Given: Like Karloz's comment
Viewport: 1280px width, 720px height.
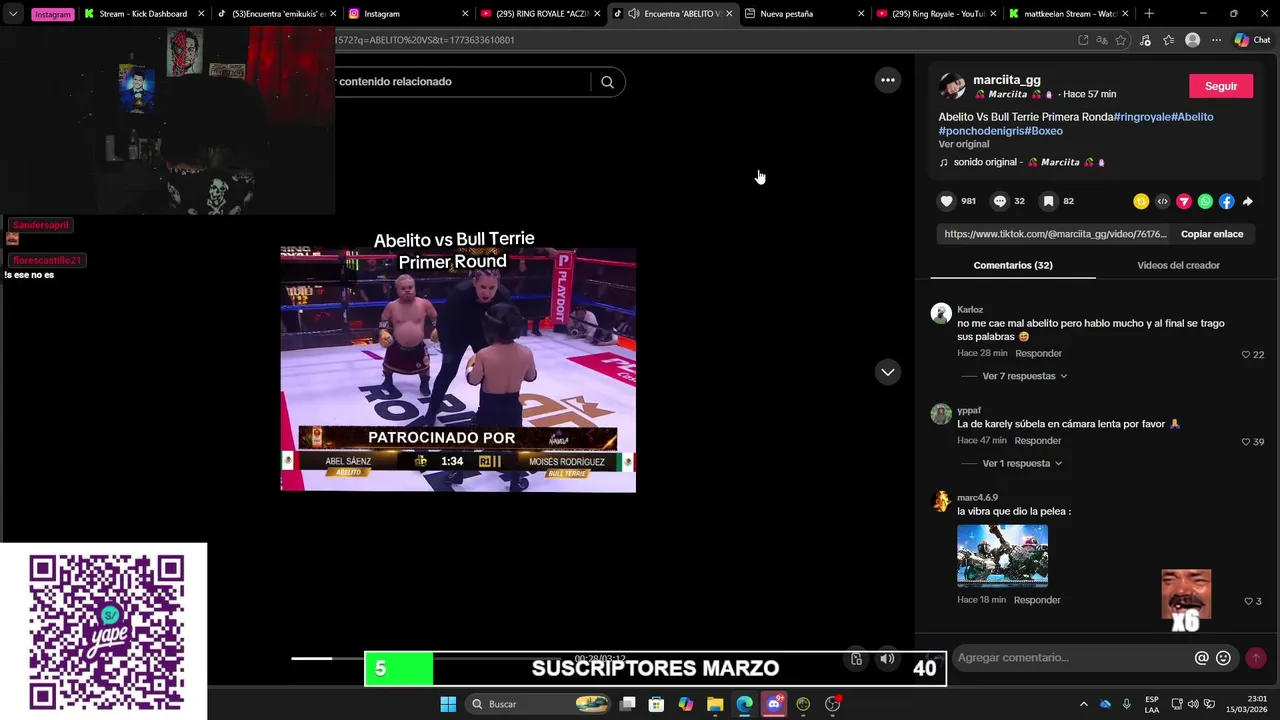Looking at the screenshot, I should point(1246,354).
